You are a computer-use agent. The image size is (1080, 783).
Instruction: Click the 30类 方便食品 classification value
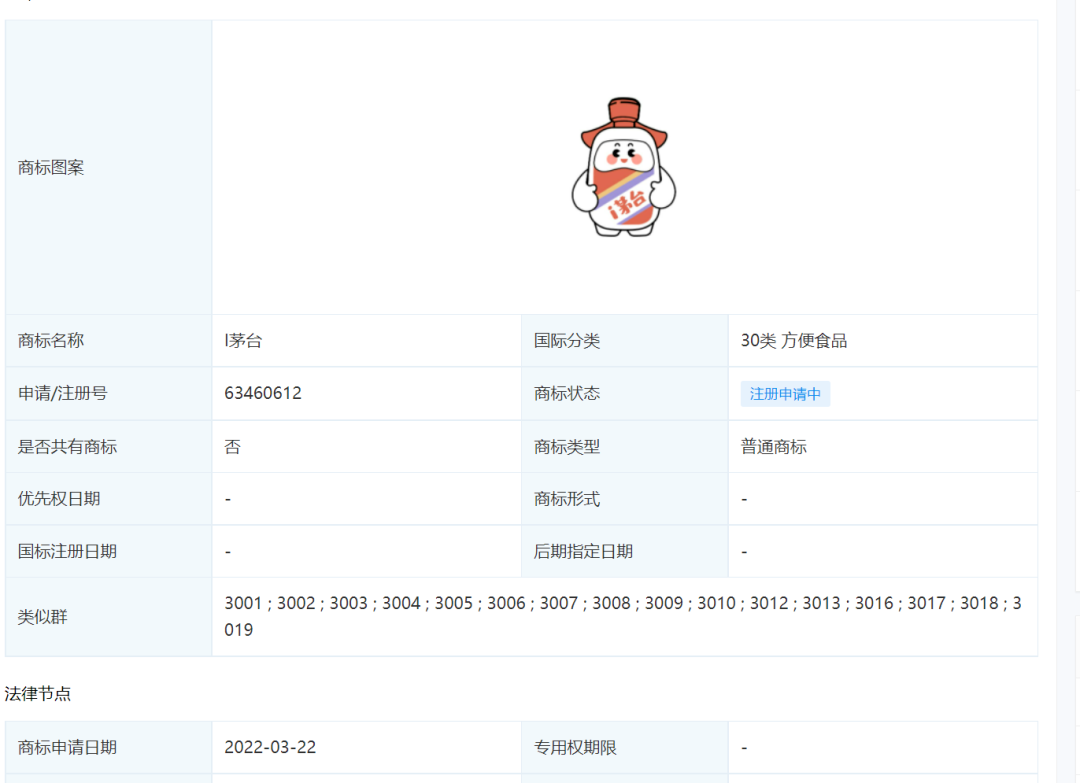(793, 340)
